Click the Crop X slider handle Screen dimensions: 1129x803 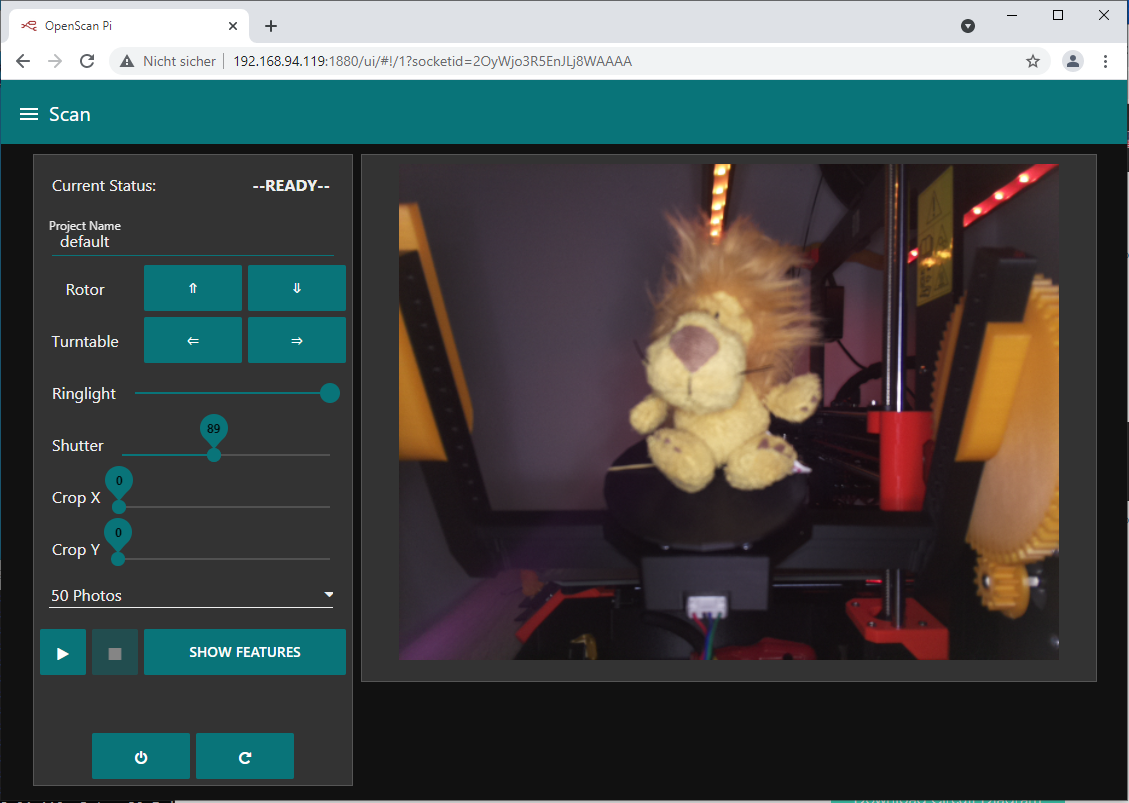(119, 506)
